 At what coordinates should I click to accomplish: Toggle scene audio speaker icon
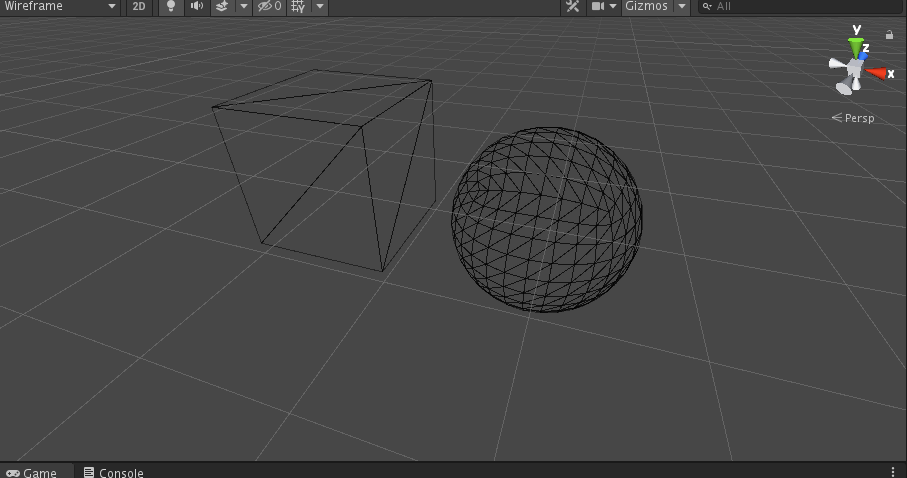click(x=197, y=6)
